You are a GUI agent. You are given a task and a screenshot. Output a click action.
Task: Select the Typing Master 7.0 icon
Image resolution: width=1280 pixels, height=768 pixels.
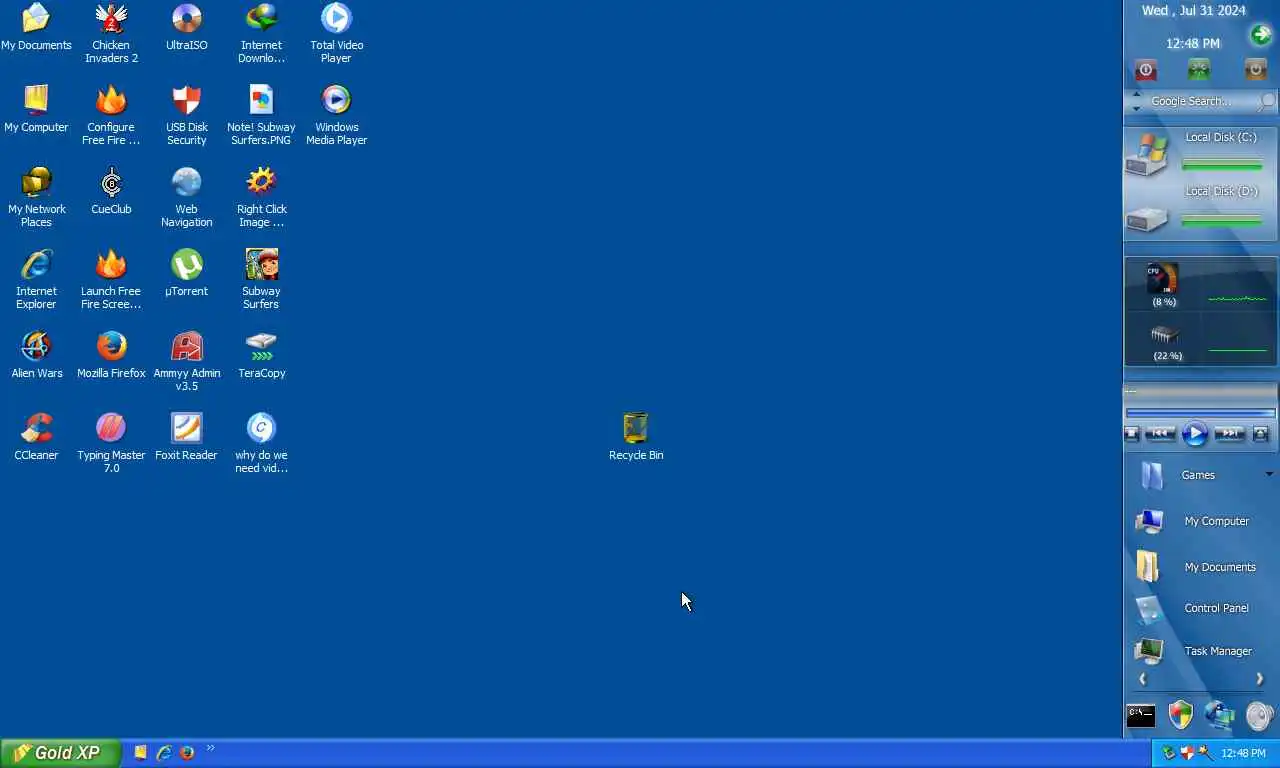(111, 444)
